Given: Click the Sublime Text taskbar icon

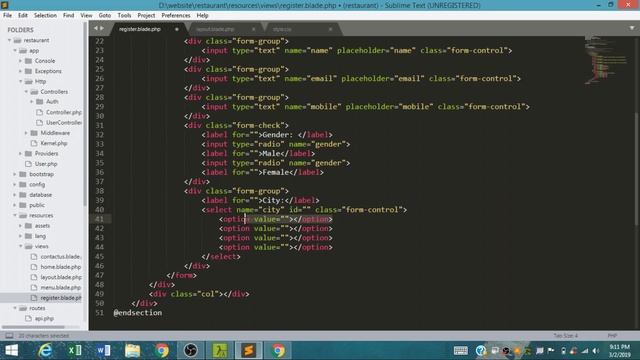Looking at the screenshot, I should click(249, 350).
